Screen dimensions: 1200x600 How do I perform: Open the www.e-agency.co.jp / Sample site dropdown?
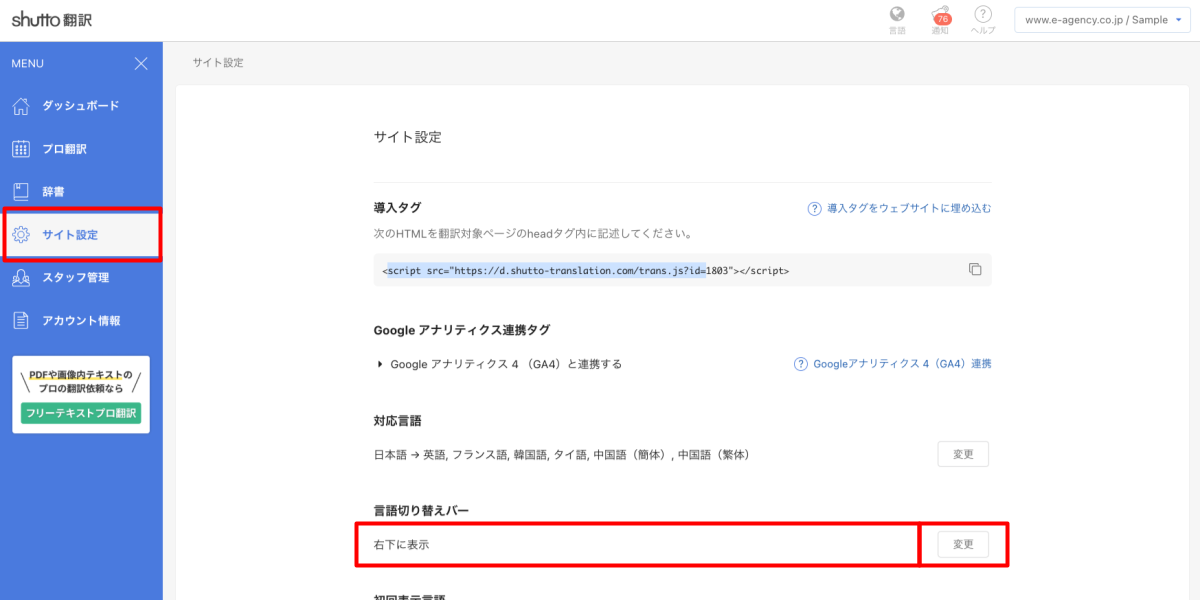click(1103, 20)
